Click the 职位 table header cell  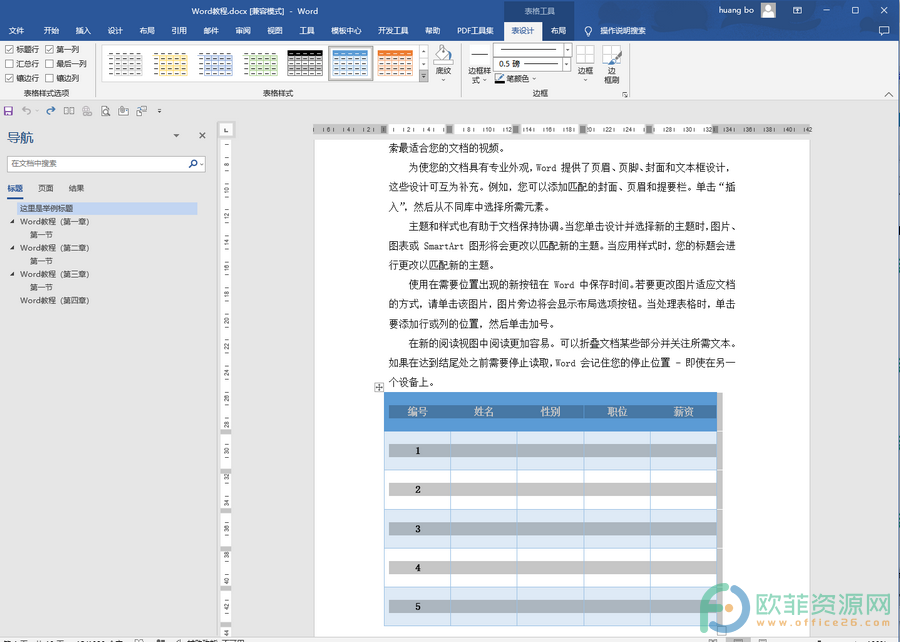(x=617, y=411)
